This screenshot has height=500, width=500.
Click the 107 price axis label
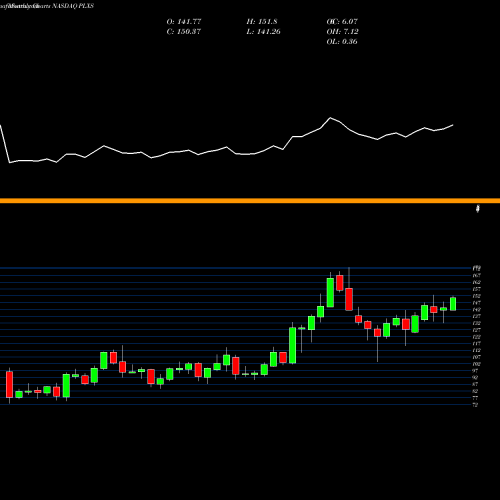point(477,357)
